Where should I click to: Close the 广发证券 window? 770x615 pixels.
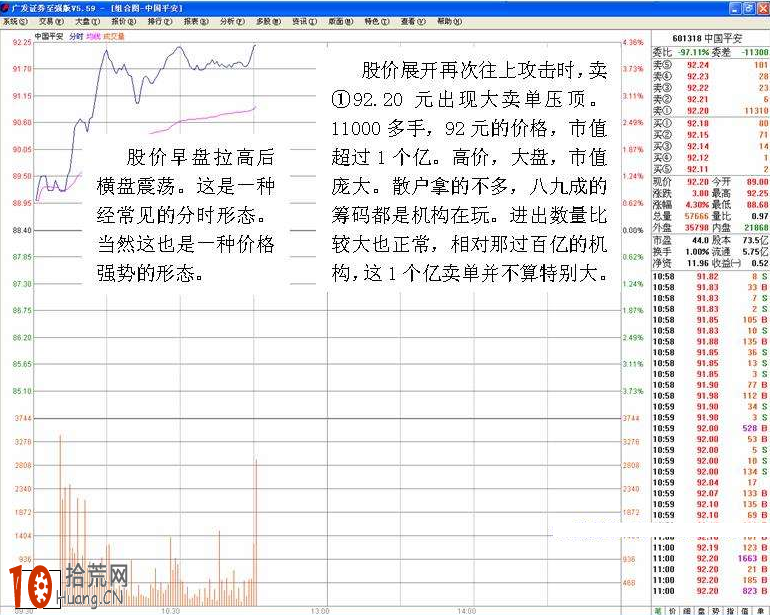[763, 8]
